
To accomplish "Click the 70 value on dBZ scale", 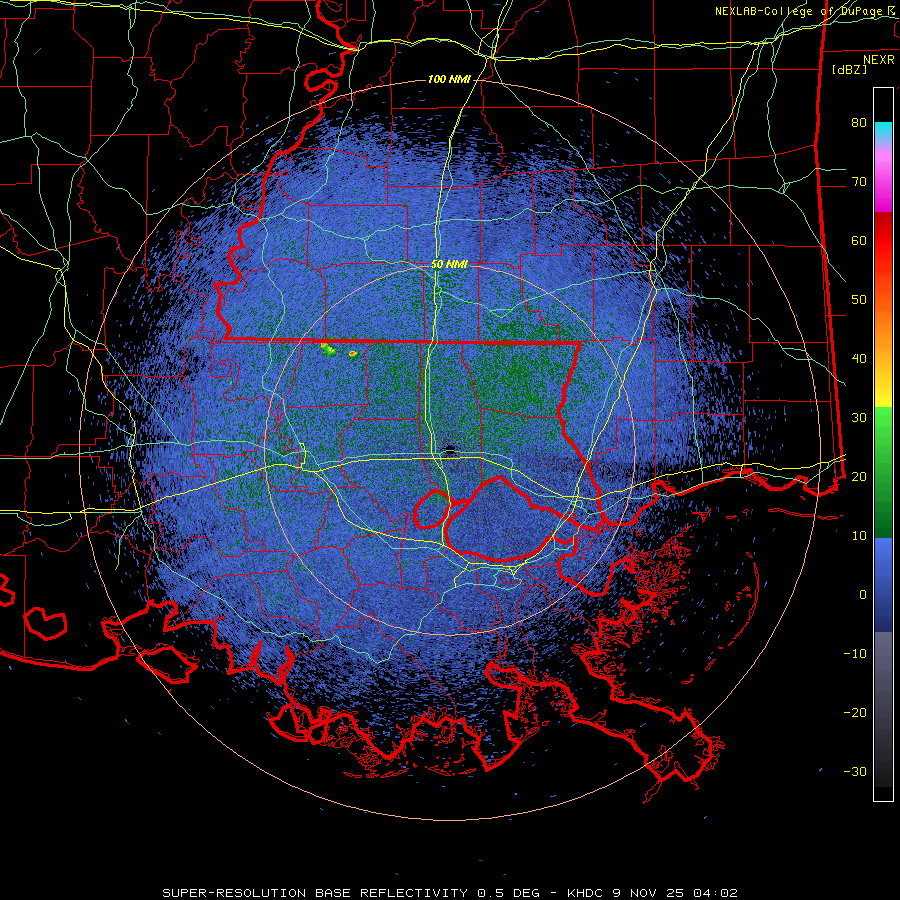I will [859, 182].
